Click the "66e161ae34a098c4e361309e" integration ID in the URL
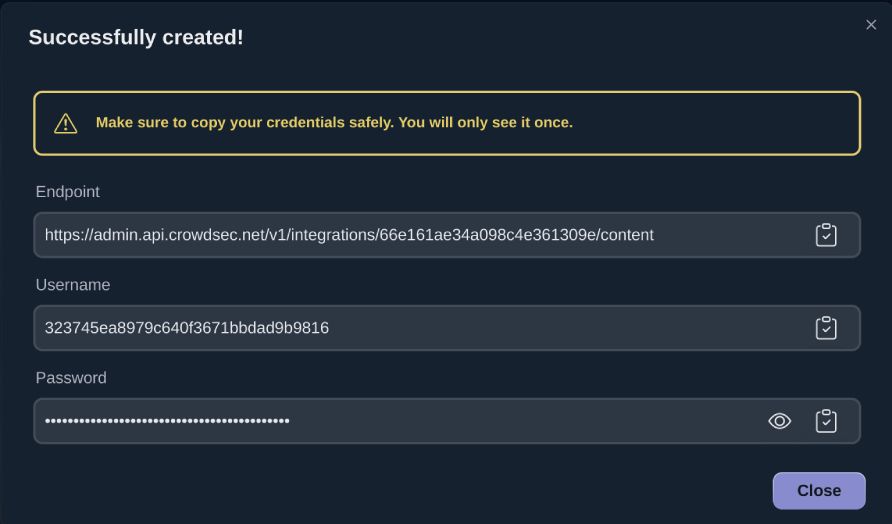 (482, 235)
